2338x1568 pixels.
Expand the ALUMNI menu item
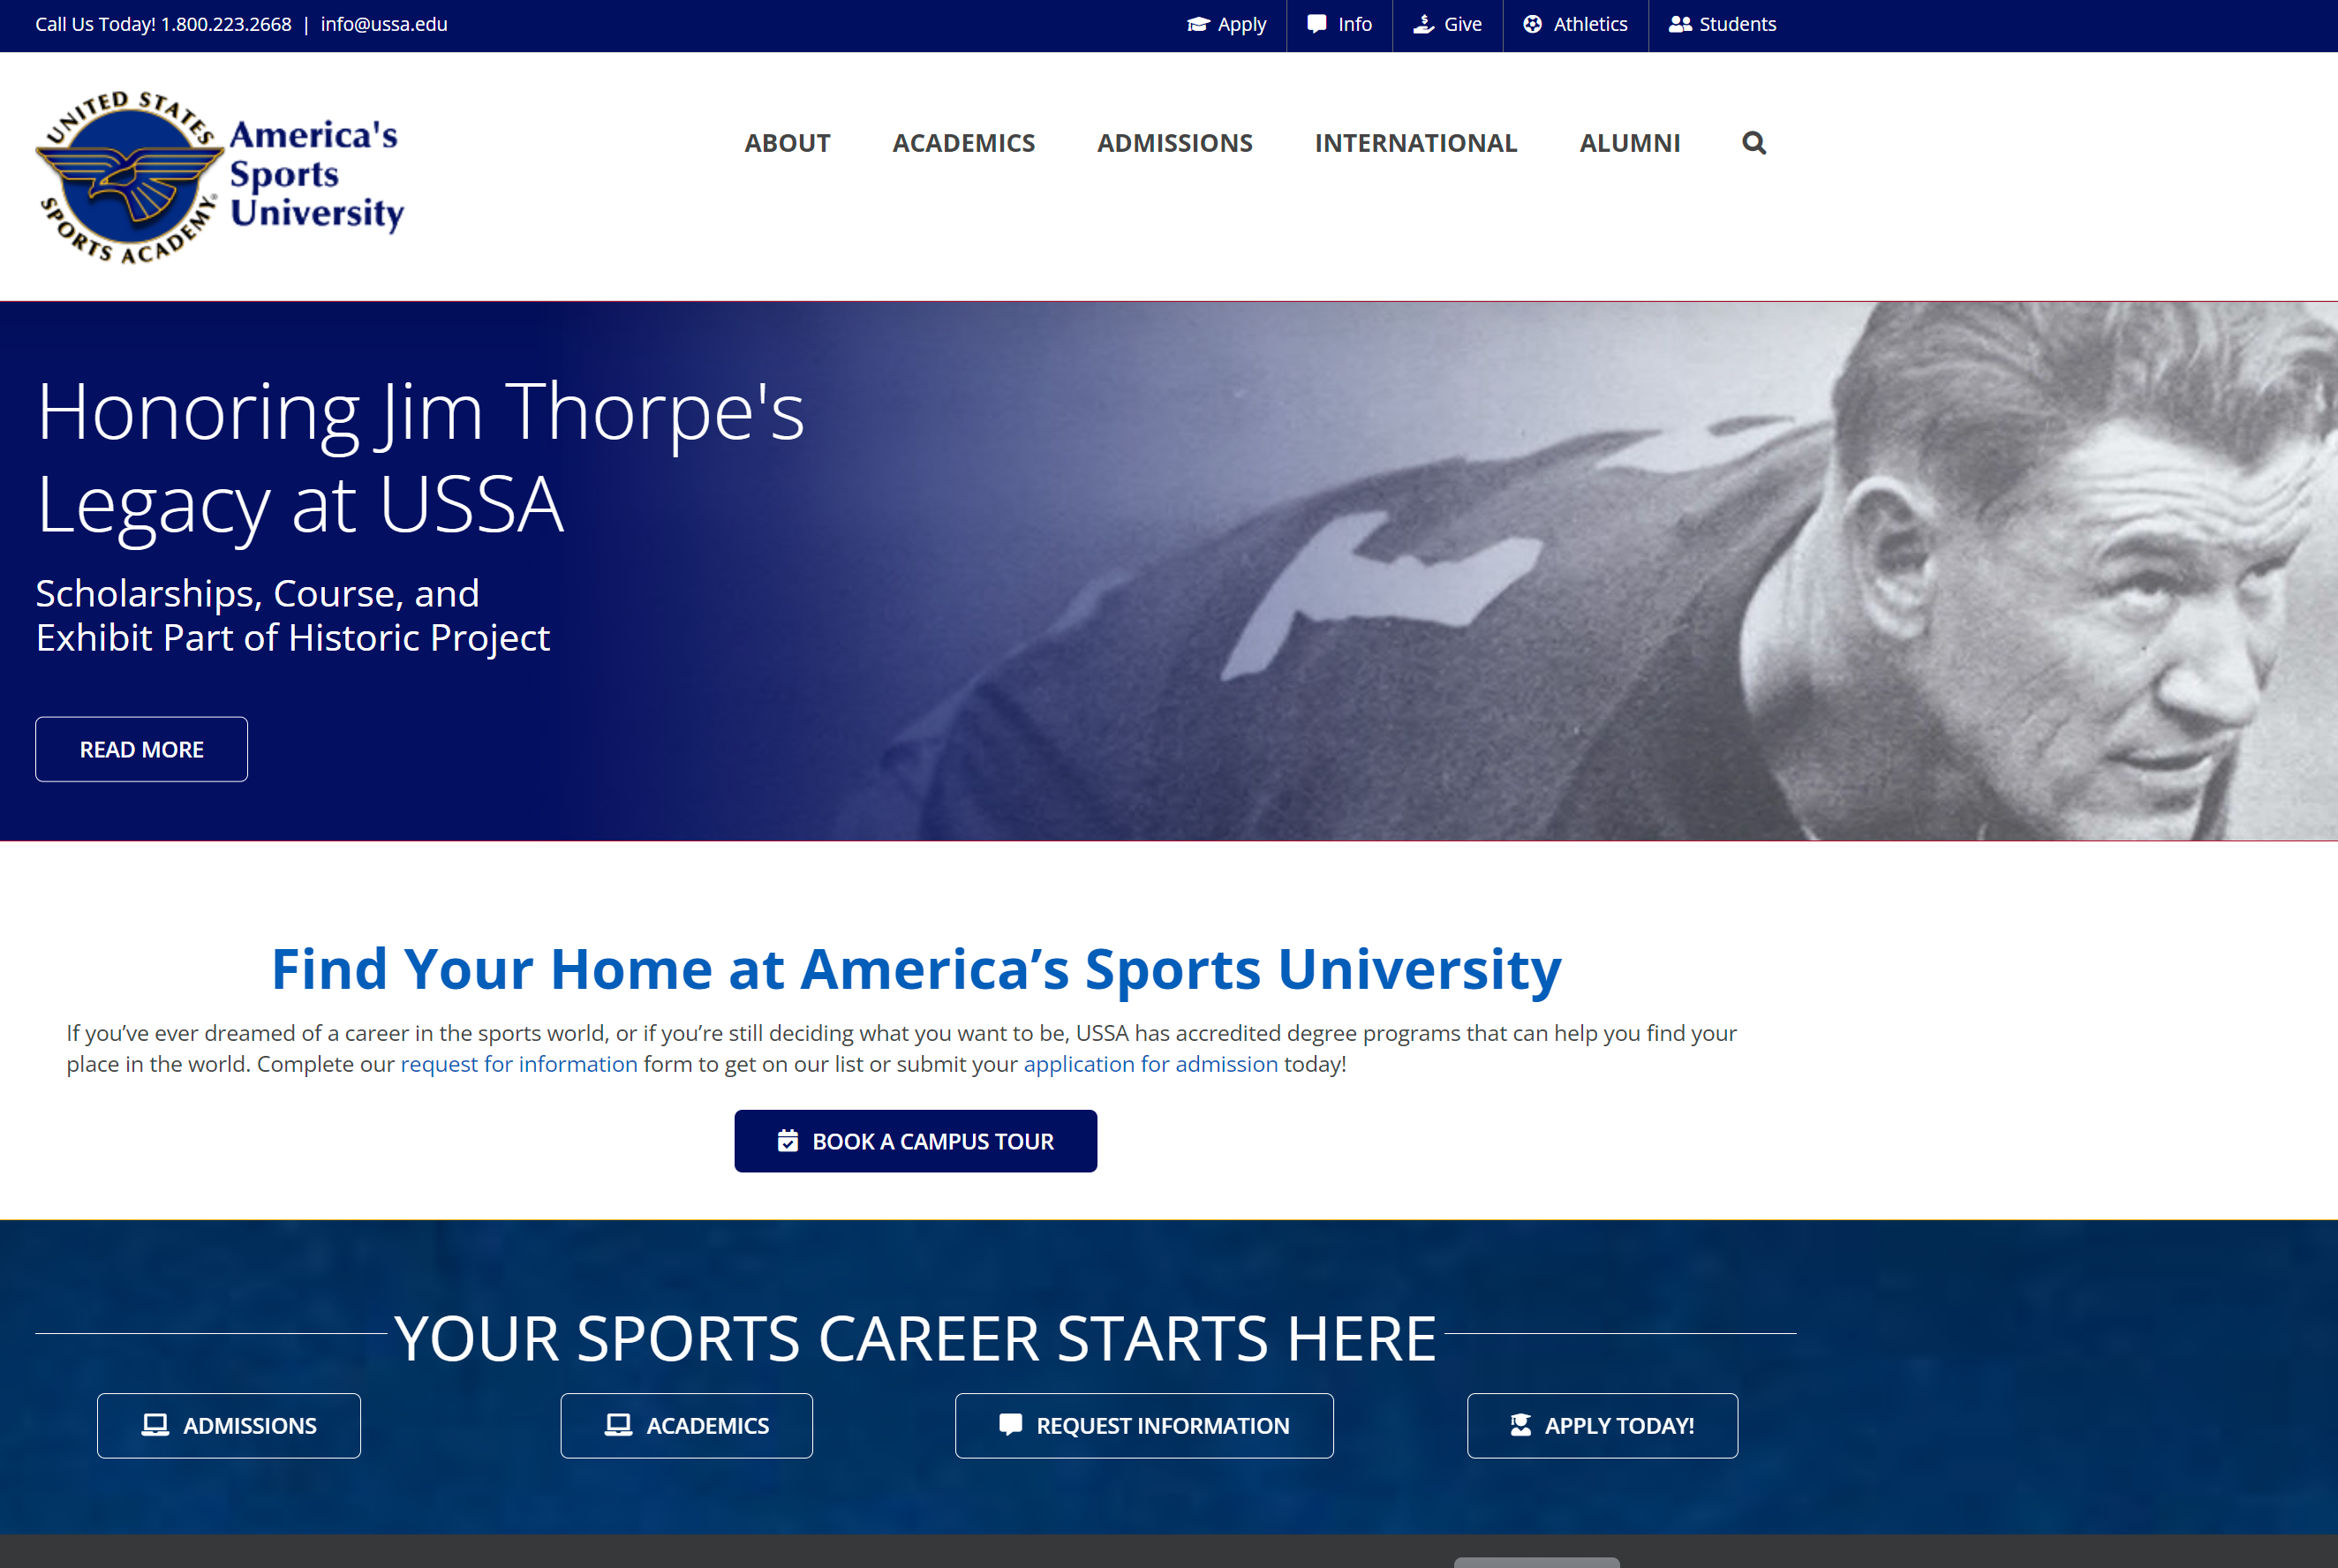click(x=1629, y=143)
